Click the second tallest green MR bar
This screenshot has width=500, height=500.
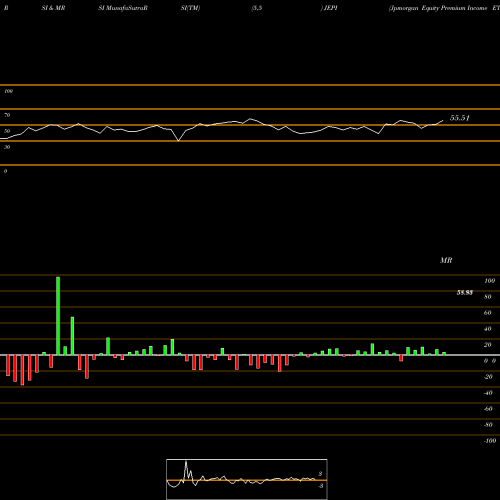(x=72, y=336)
